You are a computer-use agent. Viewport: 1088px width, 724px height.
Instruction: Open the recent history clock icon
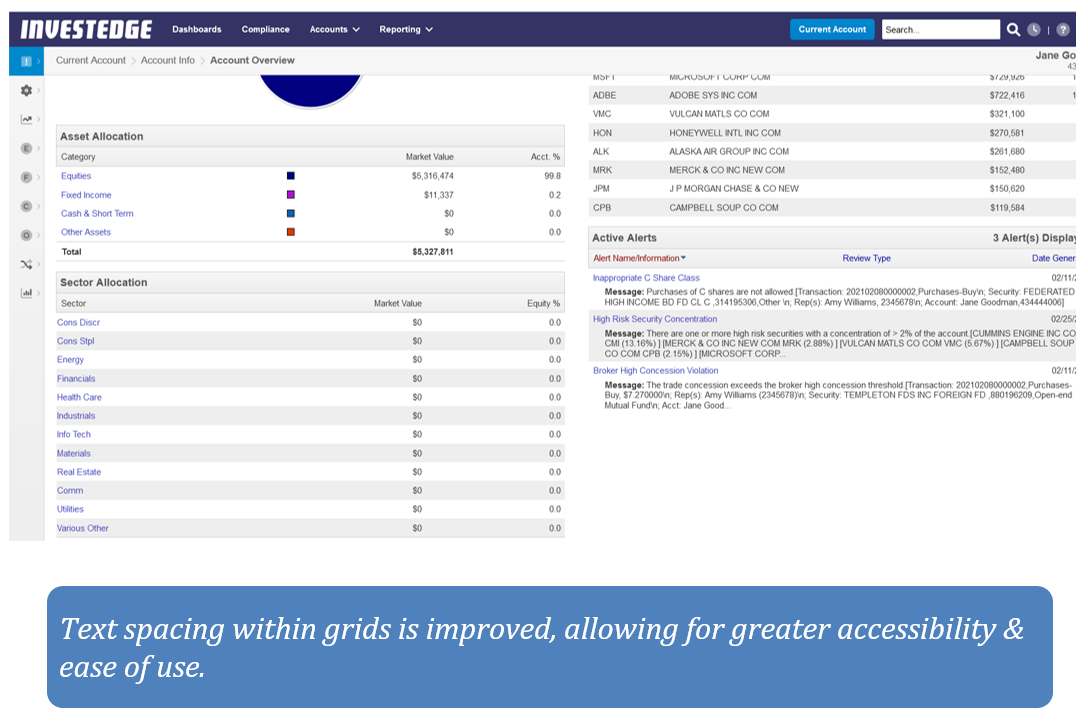[1034, 29]
